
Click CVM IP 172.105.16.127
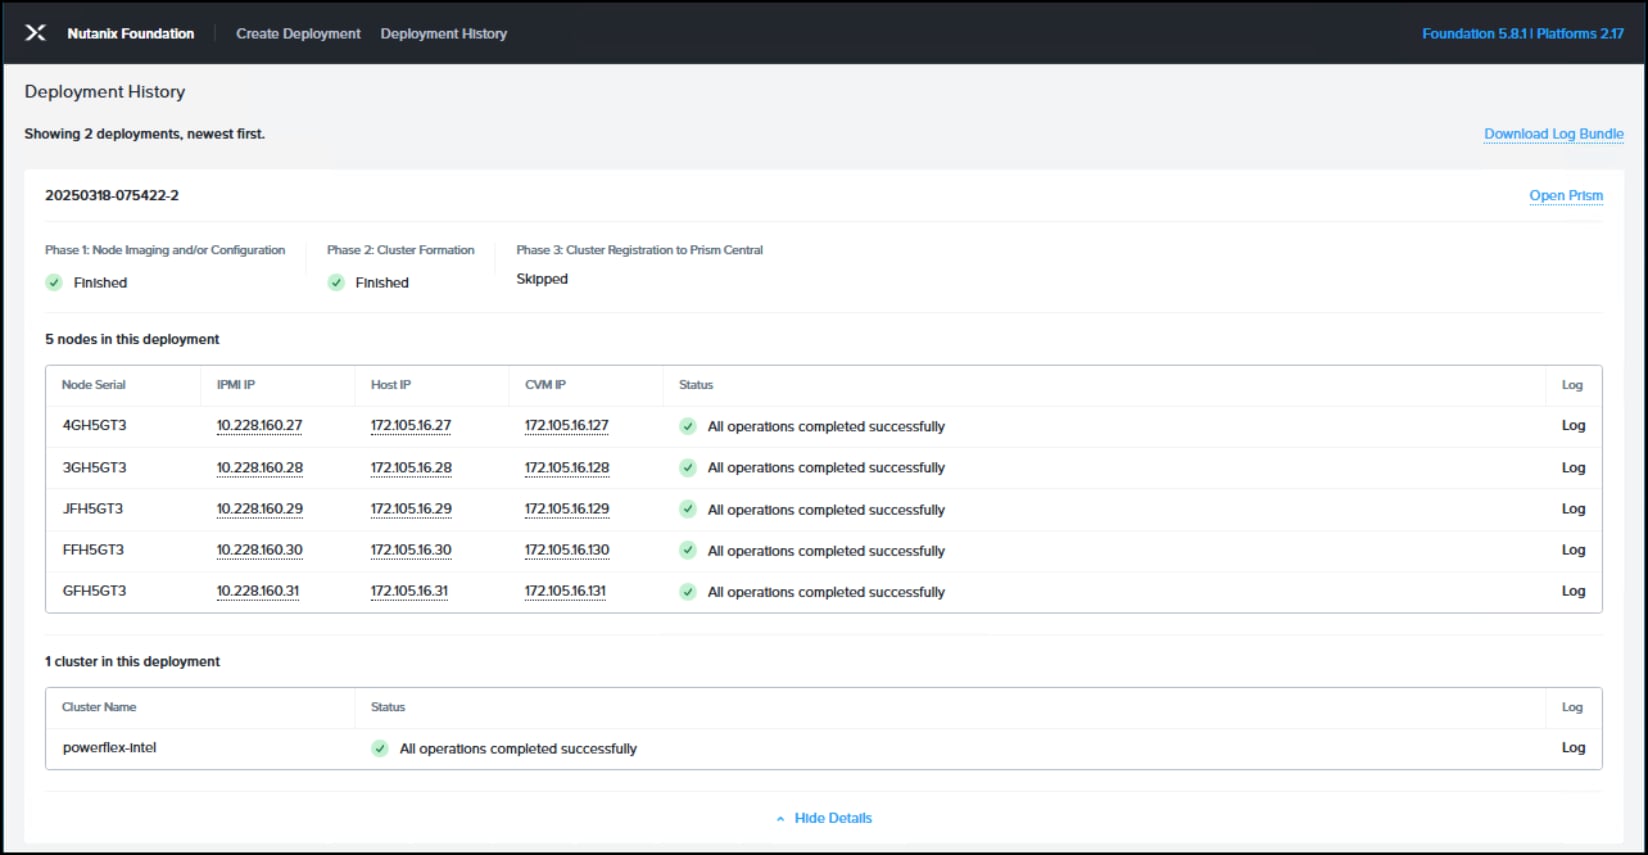coord(567,426)
